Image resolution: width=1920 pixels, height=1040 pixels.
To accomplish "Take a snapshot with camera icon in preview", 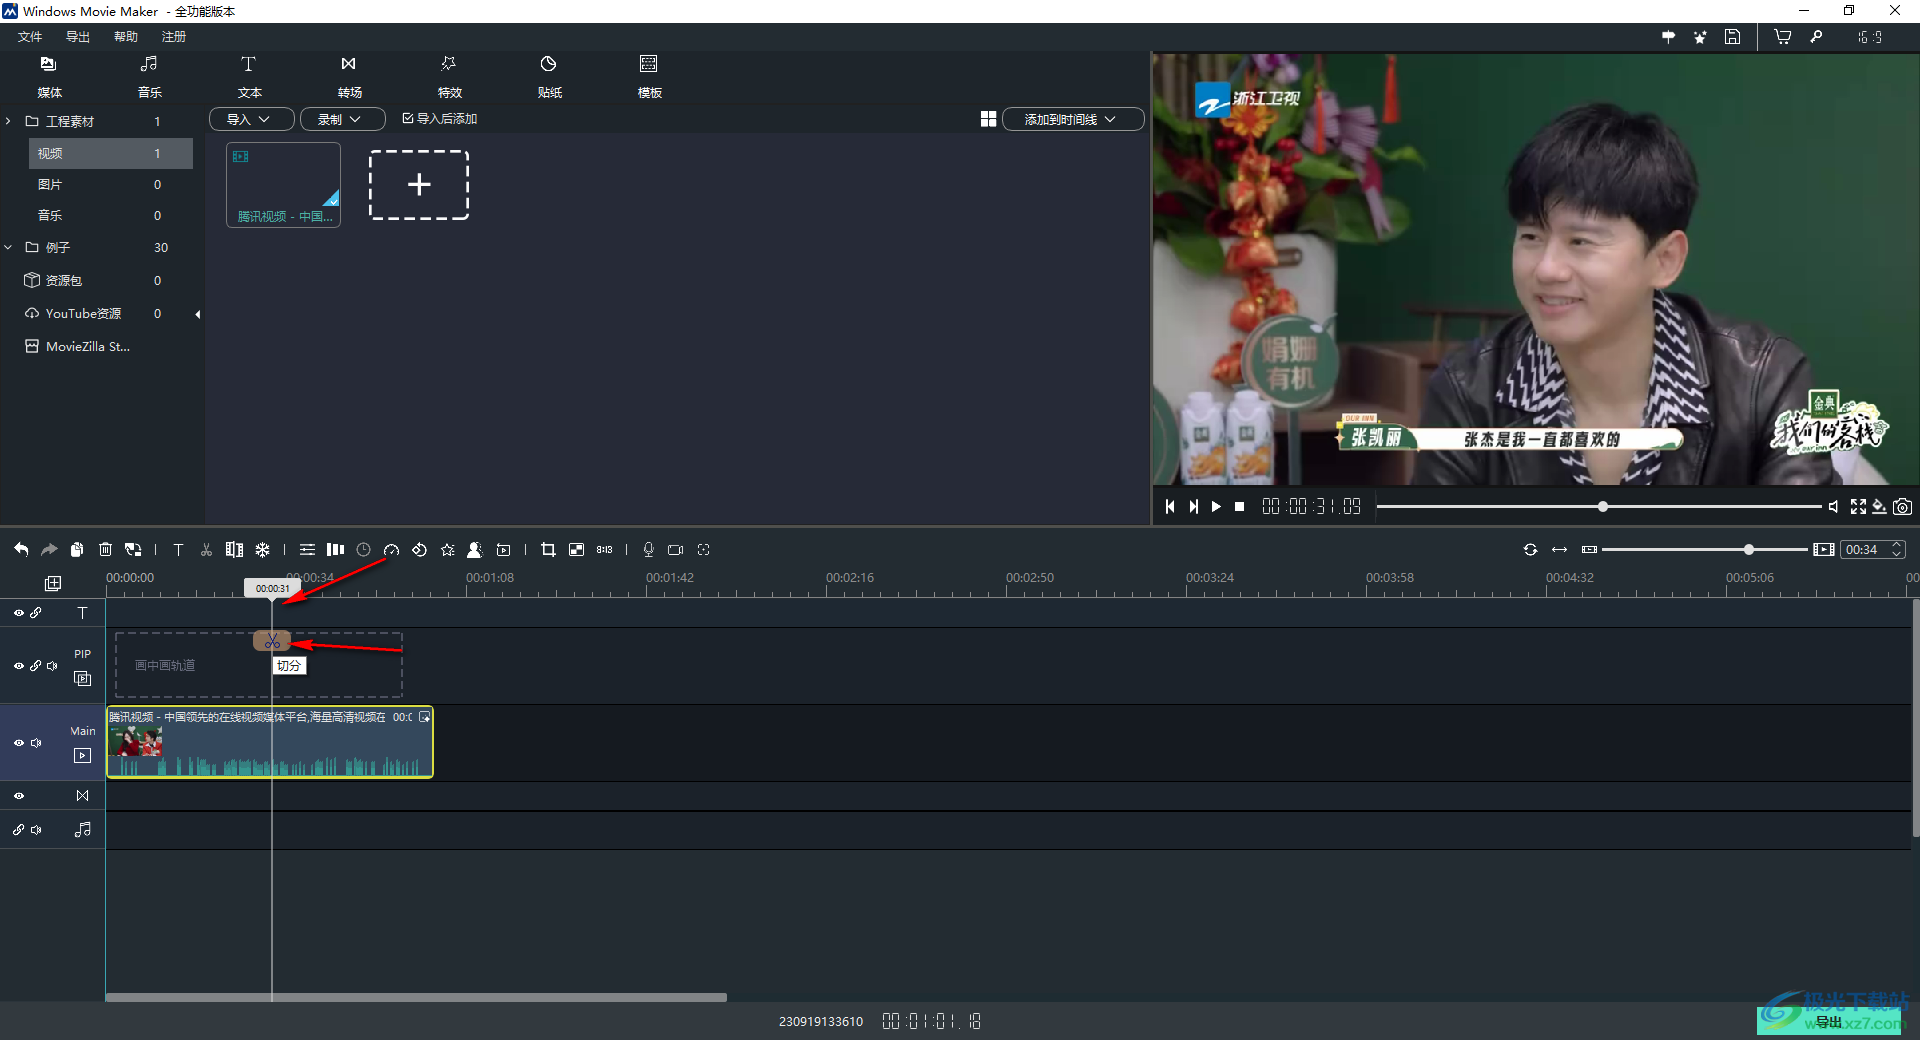I will [x=1902, y=507].
